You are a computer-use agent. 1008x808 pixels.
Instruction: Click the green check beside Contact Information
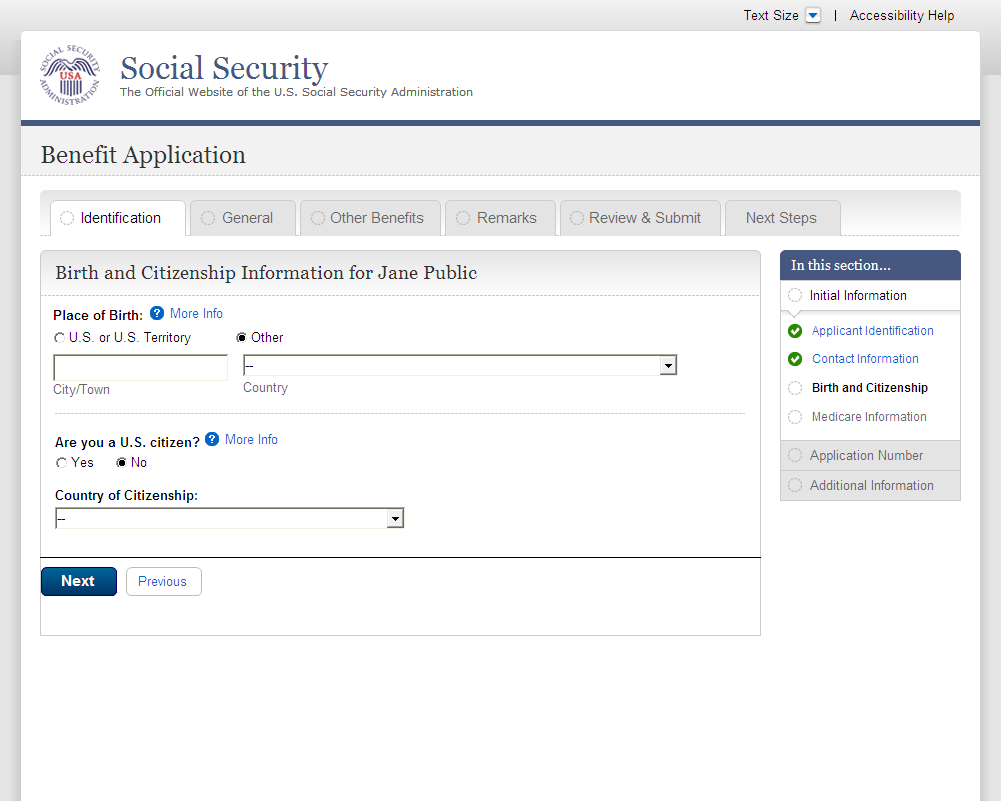point(795,359)
